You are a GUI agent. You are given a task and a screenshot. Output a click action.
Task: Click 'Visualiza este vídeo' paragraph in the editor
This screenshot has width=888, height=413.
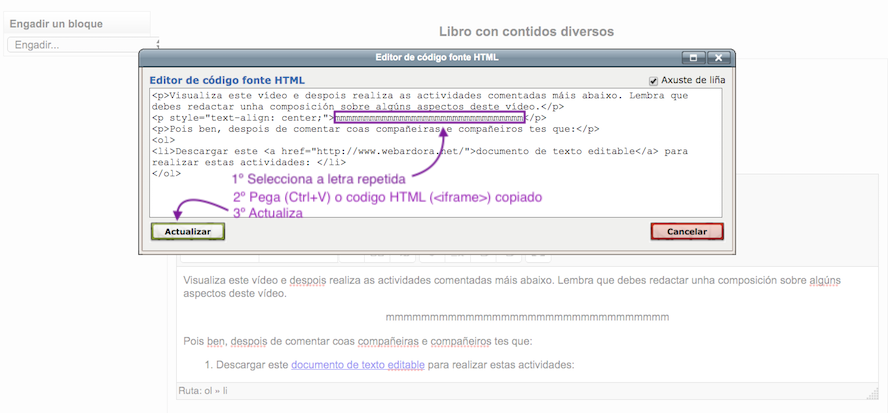click(x=400, y=280)
